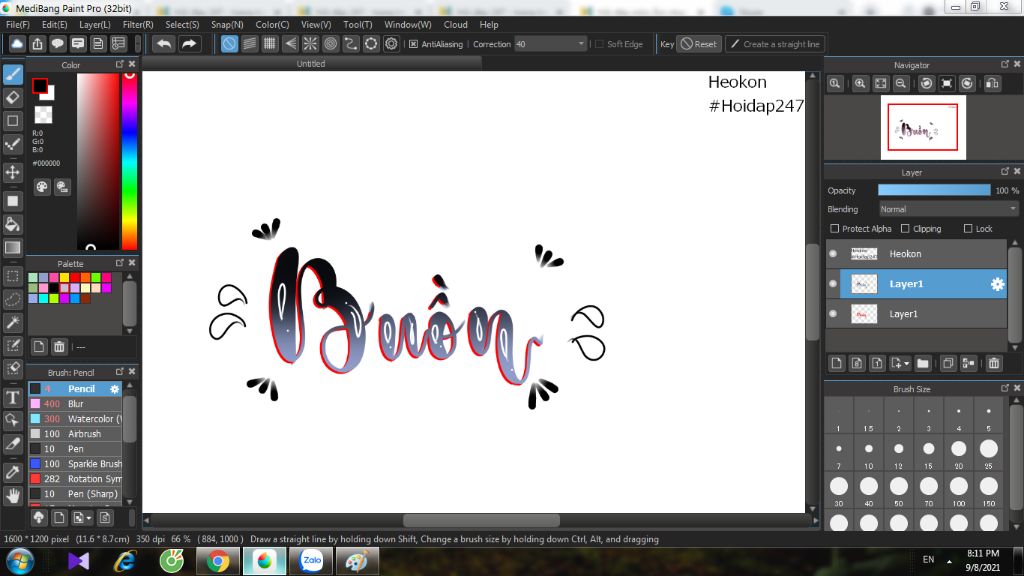Enable Protect Alpha checkbox

pos(835,229)
